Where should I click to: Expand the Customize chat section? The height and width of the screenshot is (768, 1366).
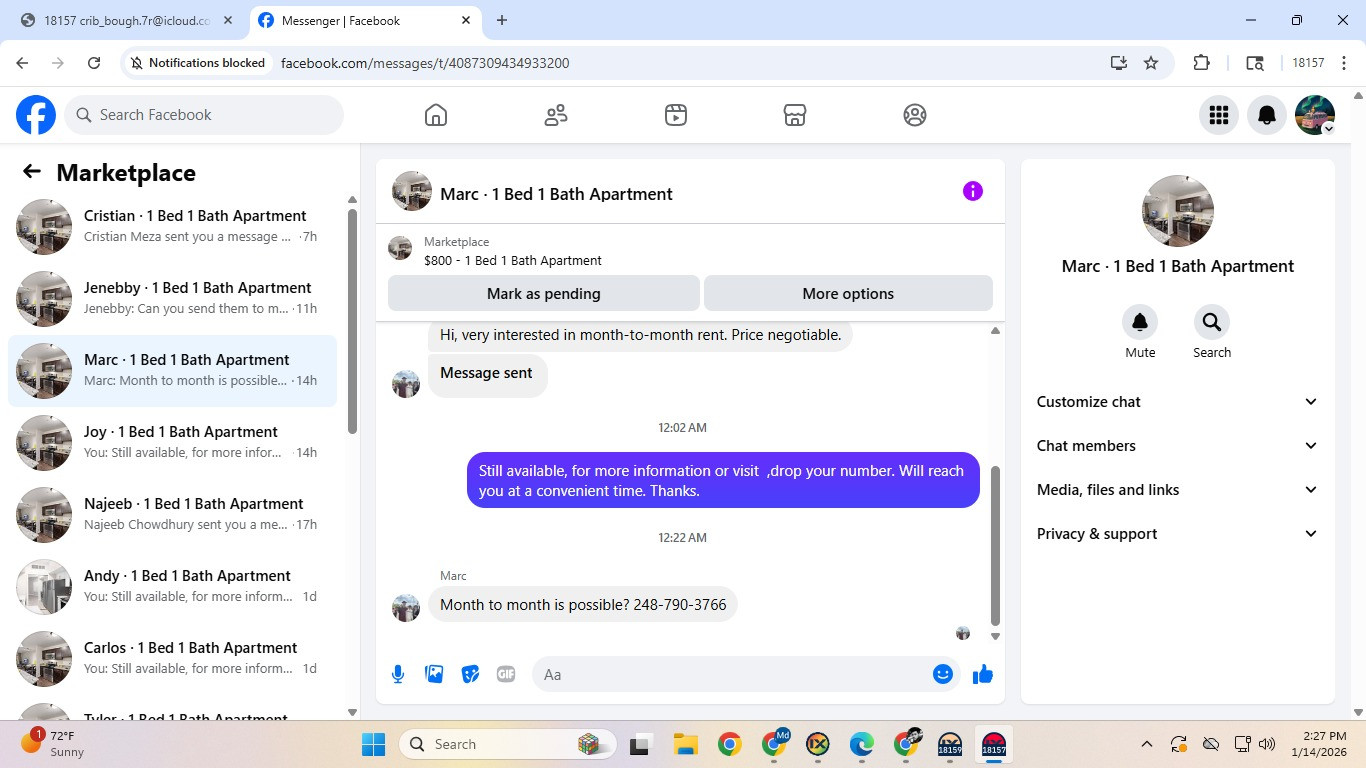point(1178,402)
